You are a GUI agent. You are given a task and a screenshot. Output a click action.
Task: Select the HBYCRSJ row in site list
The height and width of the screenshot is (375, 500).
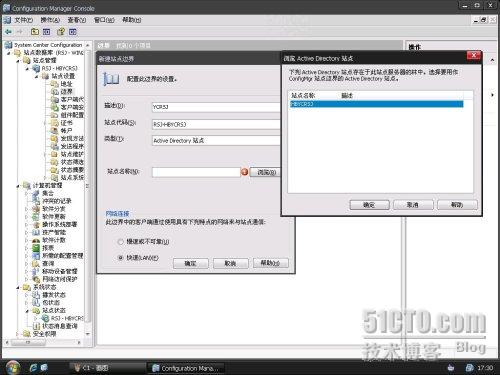(377, 104)
